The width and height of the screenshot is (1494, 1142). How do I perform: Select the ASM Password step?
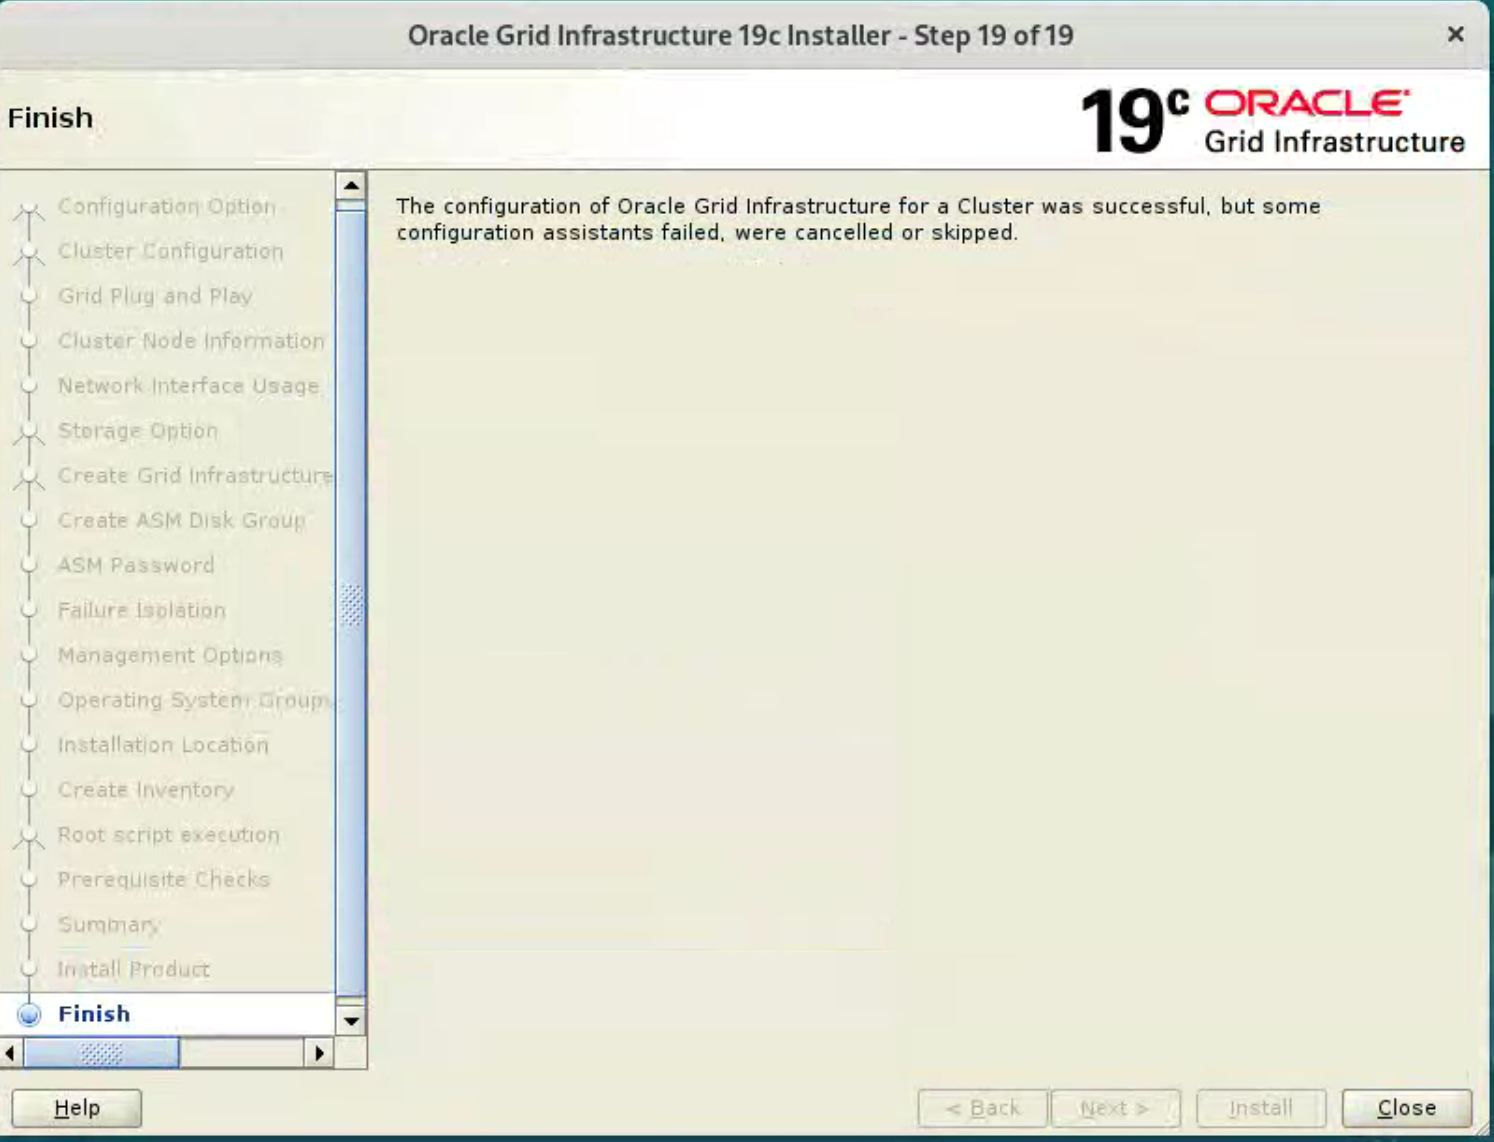click(136, 565)
